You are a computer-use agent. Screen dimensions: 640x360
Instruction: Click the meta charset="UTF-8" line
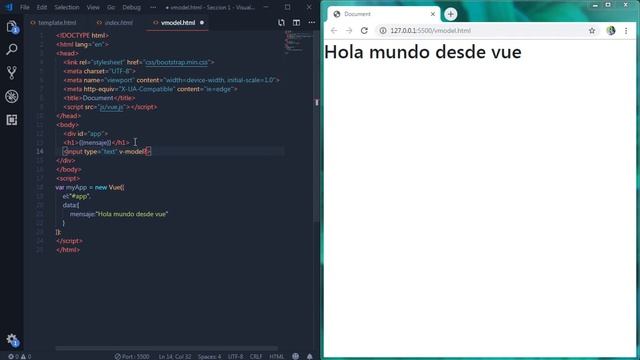99,71
